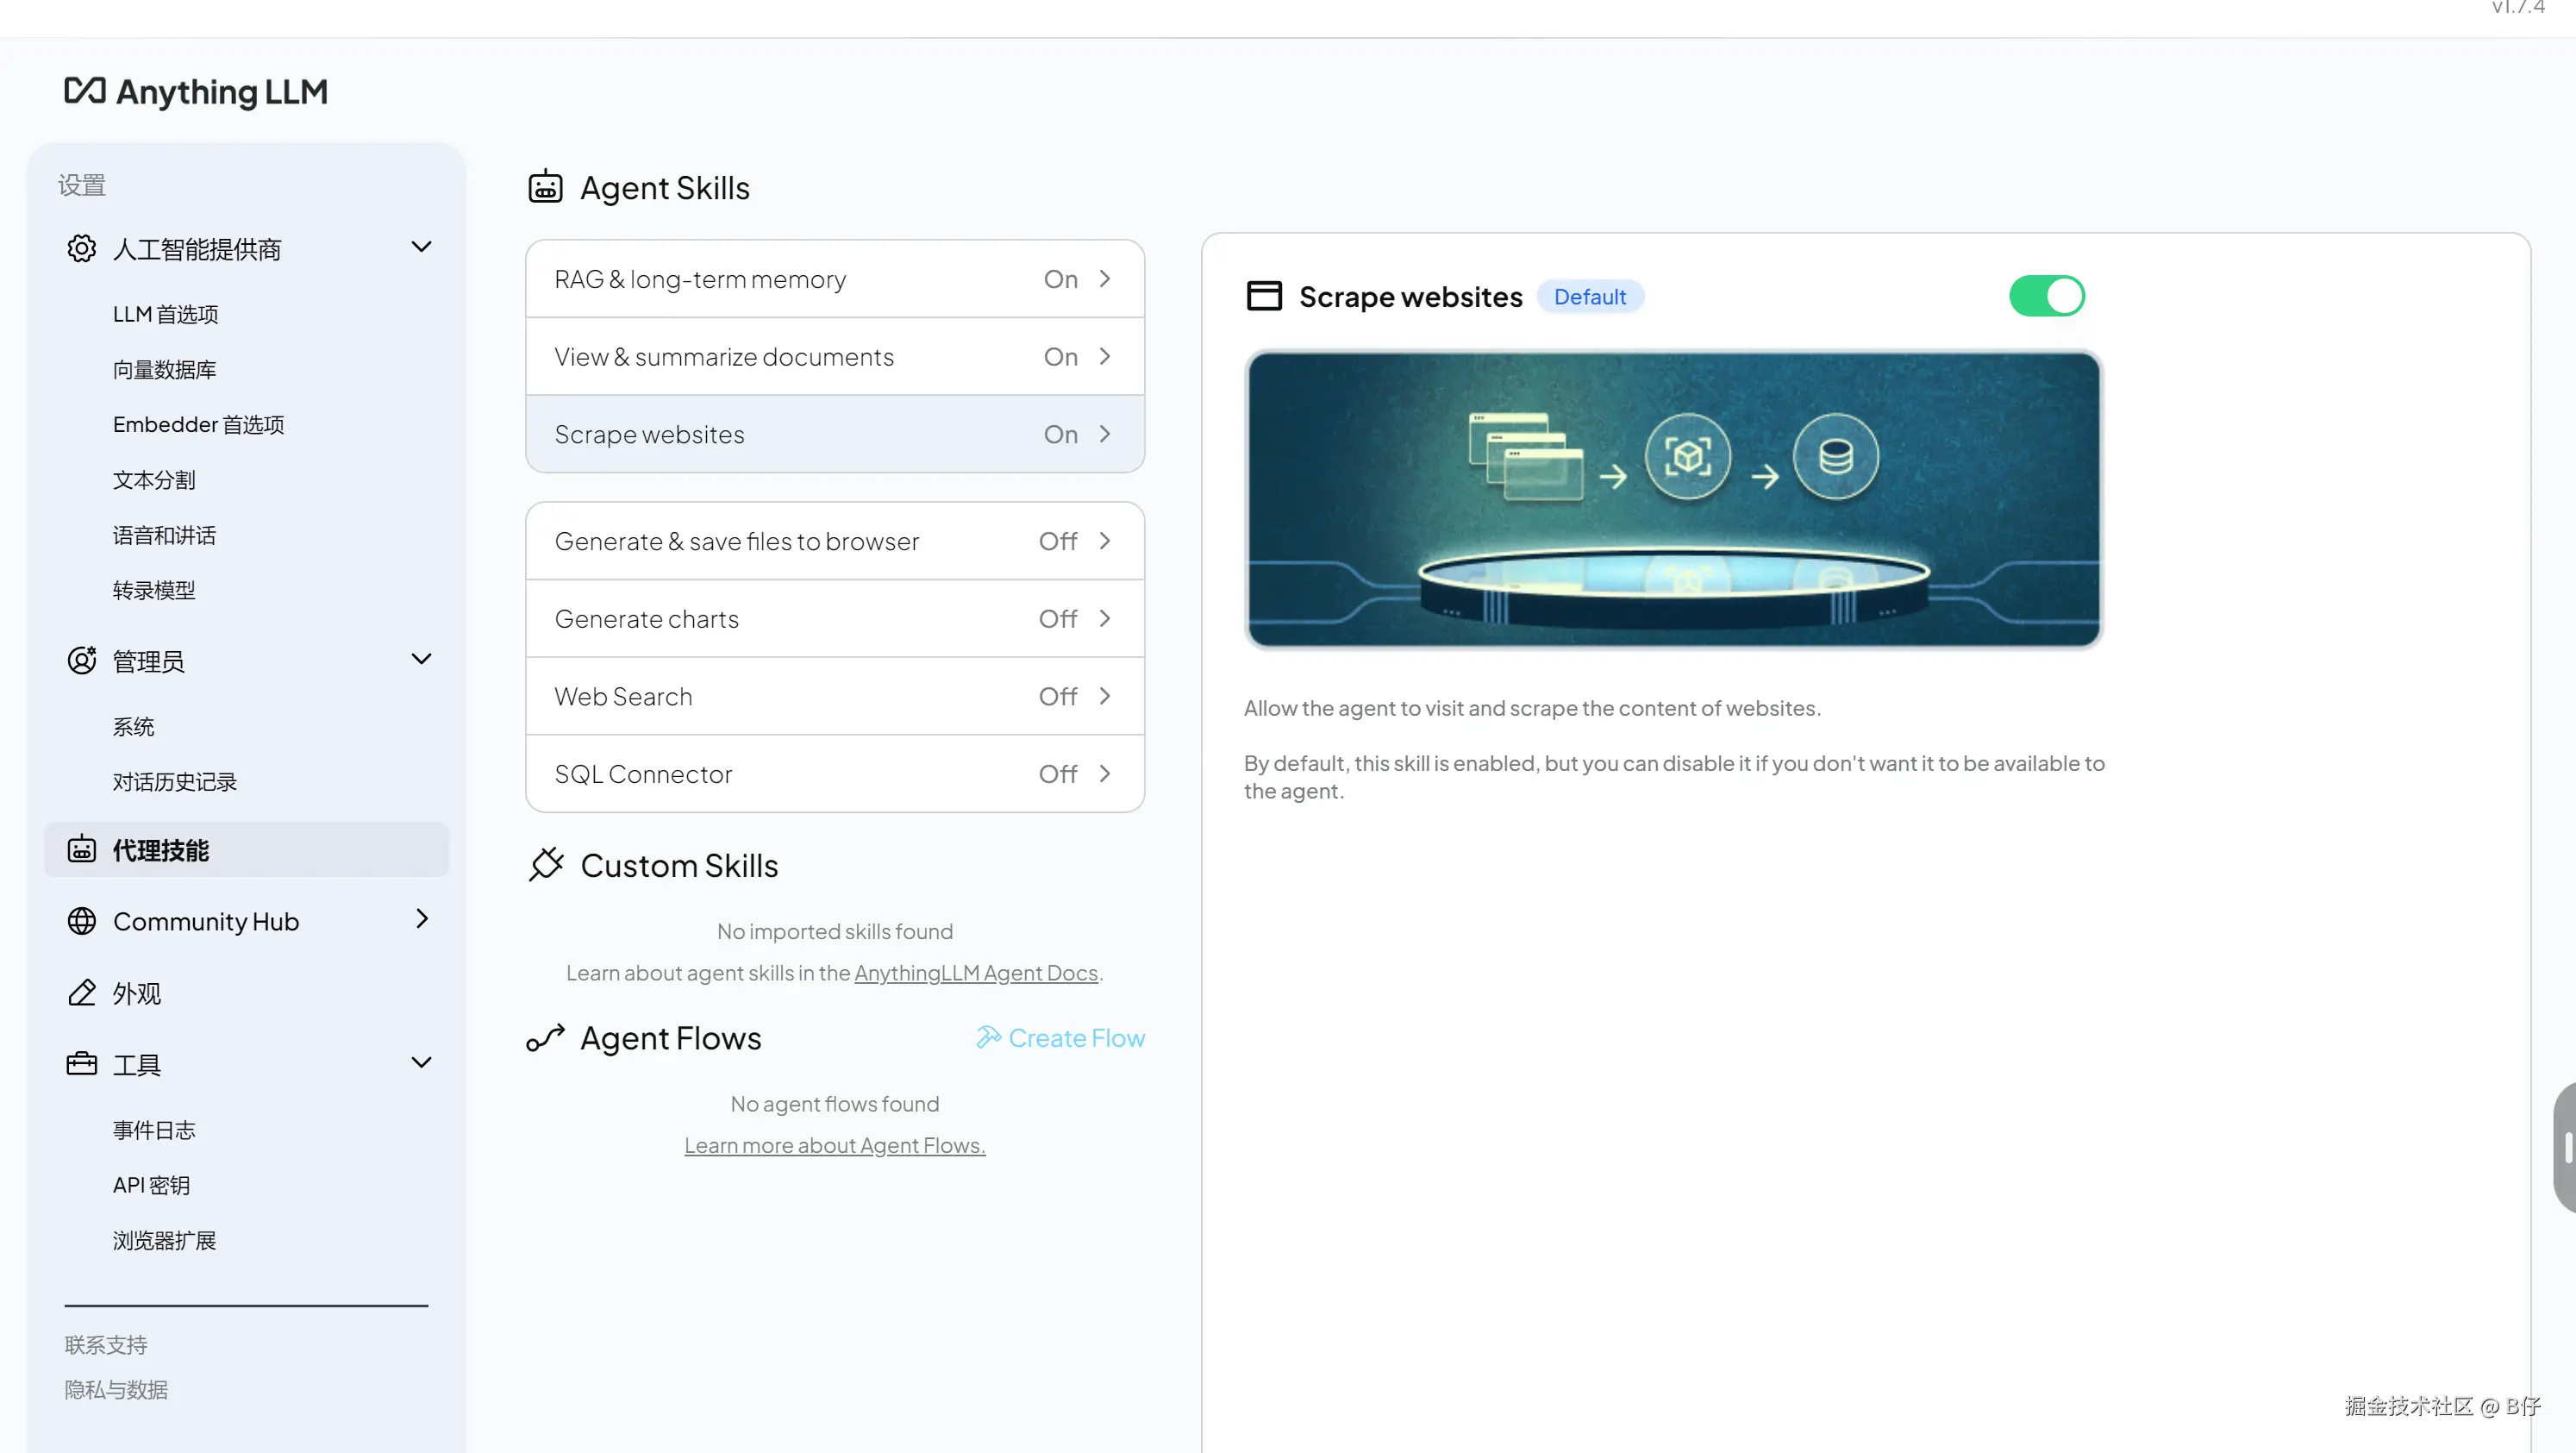
Task: Open the 向量数据库 settings page
Action: (164, 370)
